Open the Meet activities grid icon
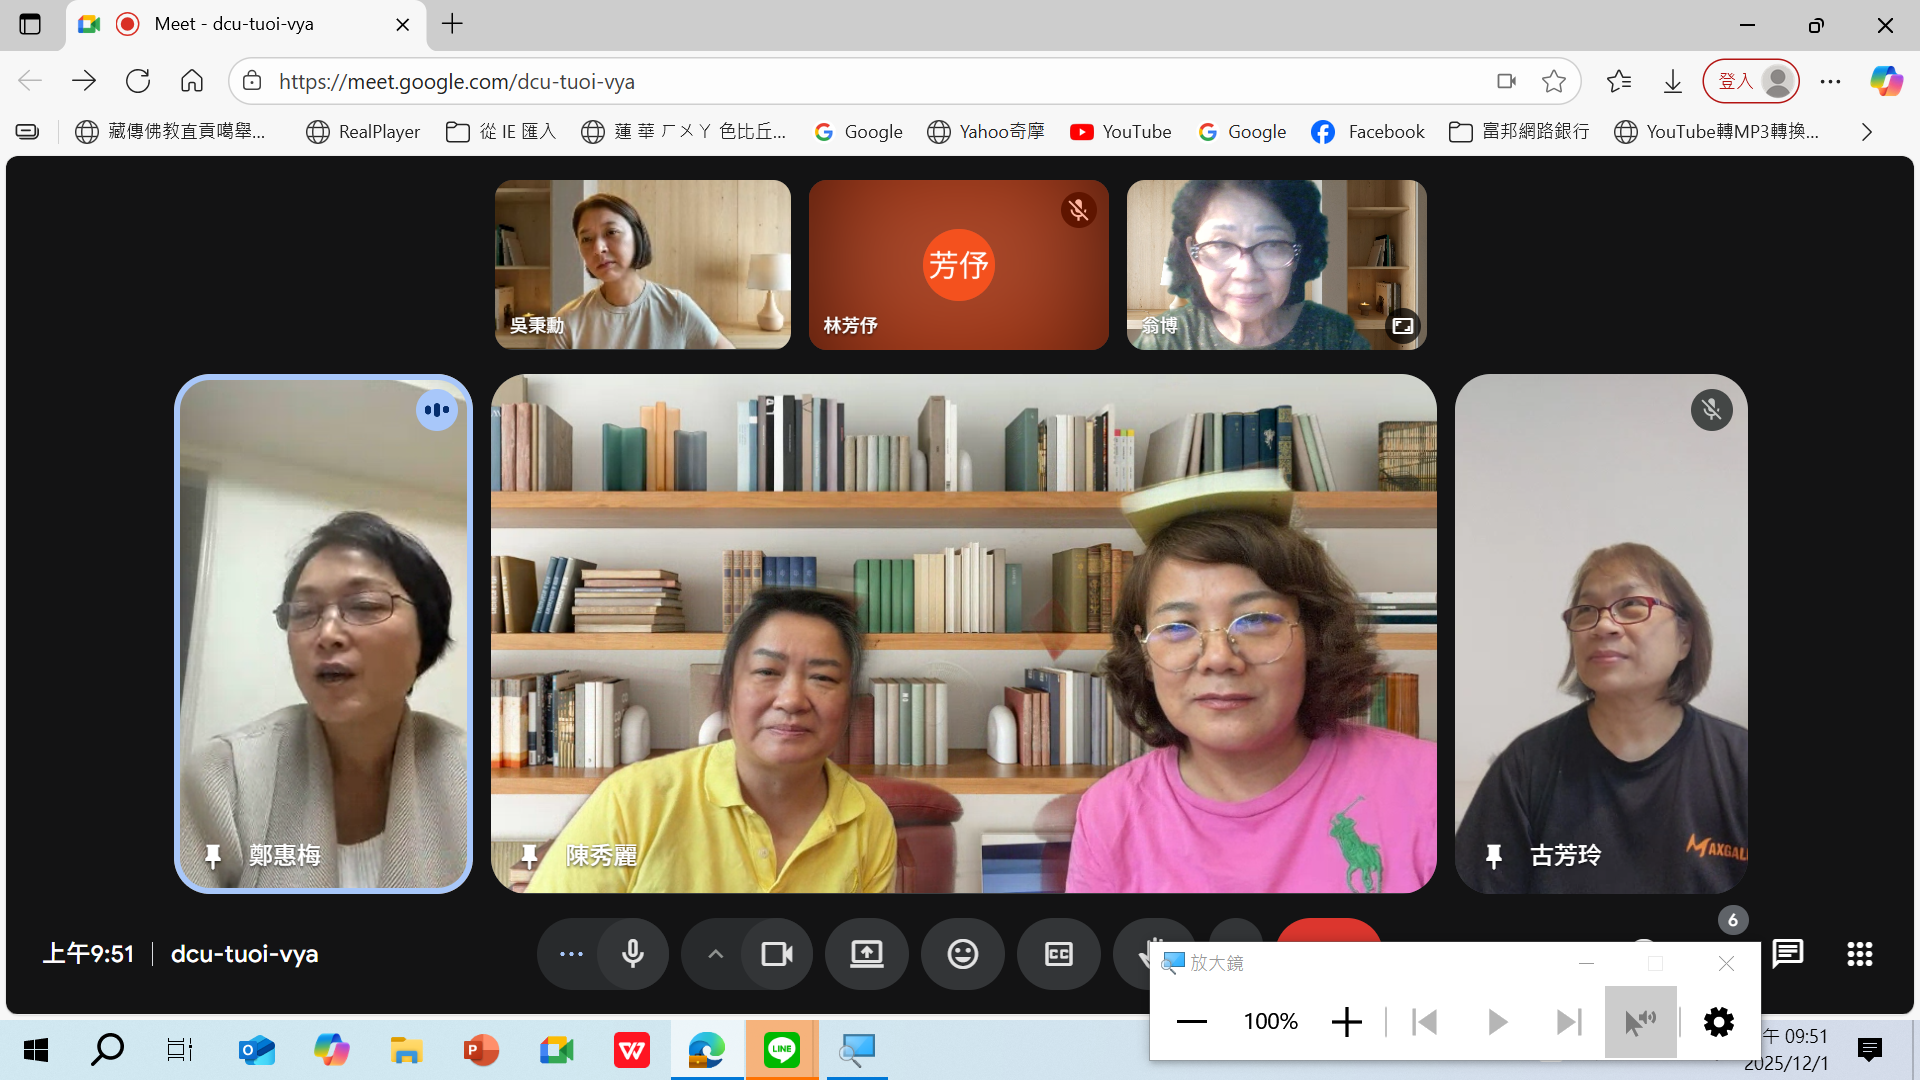The image size is (1920, 1080). 1859,954
